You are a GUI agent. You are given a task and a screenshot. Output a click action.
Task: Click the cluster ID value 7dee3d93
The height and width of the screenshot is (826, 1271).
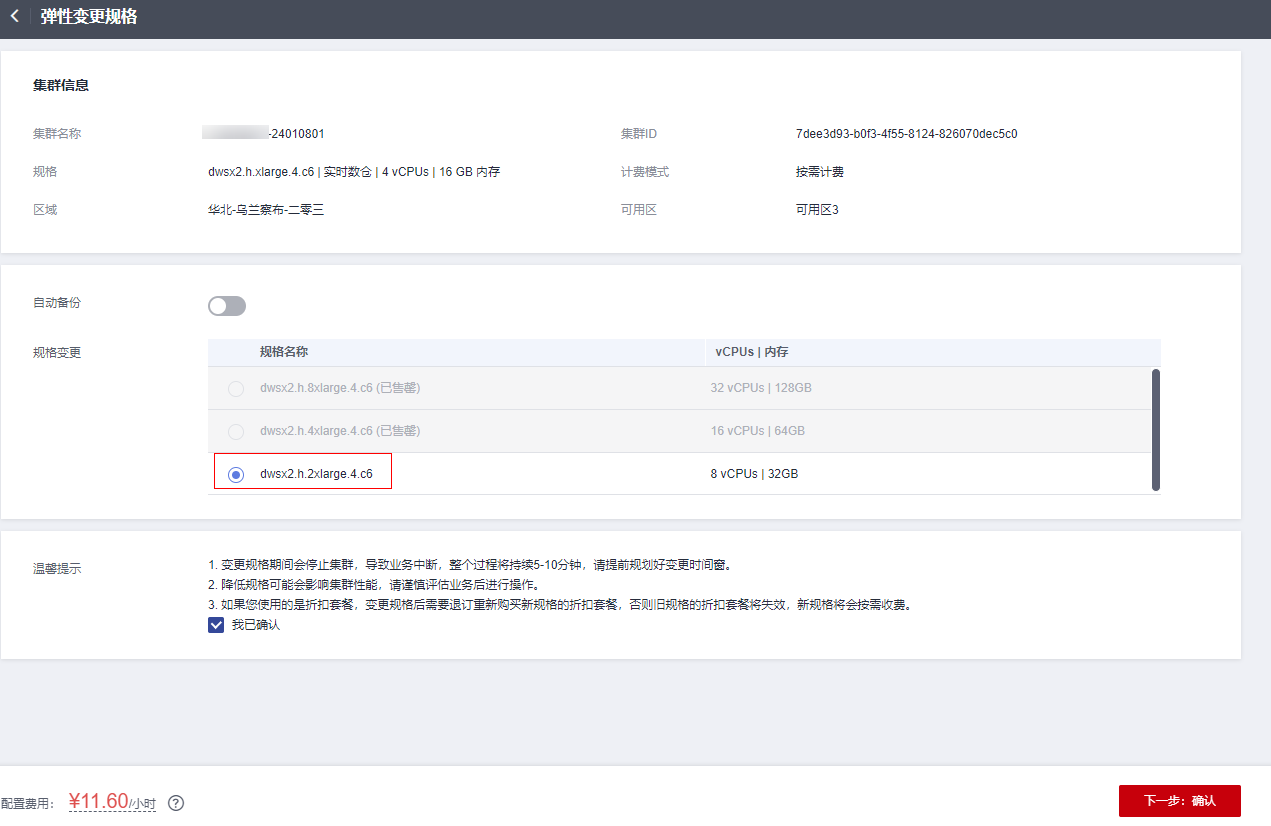pos(906,134)
